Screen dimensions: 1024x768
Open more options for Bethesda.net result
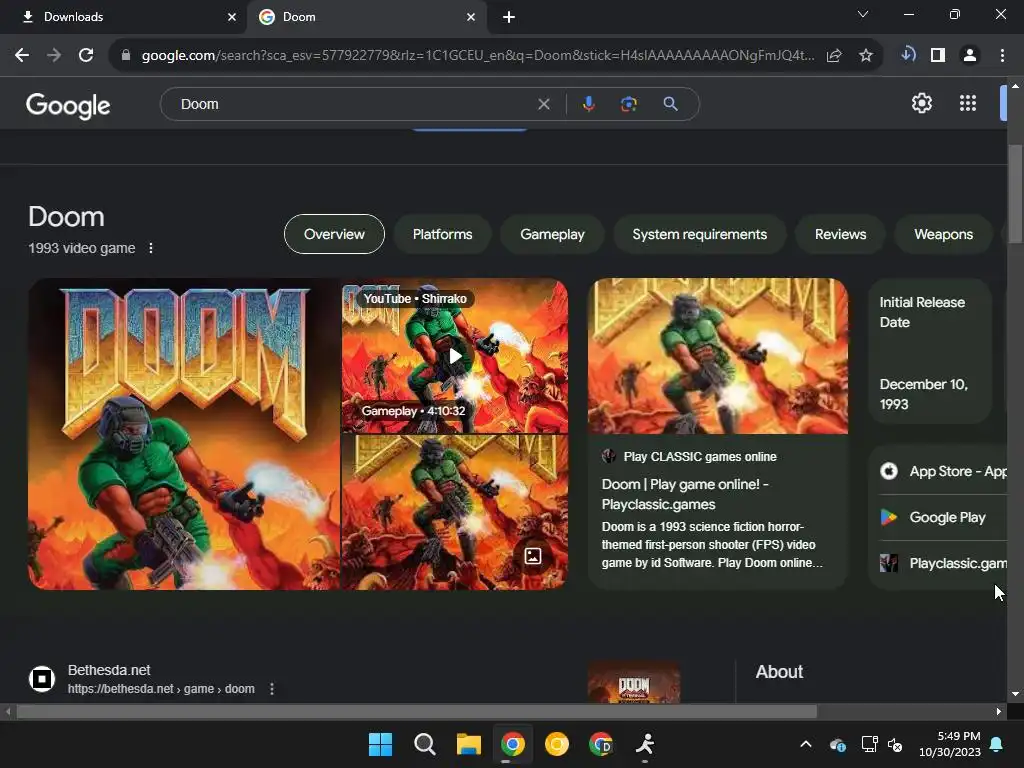[272, 689]
